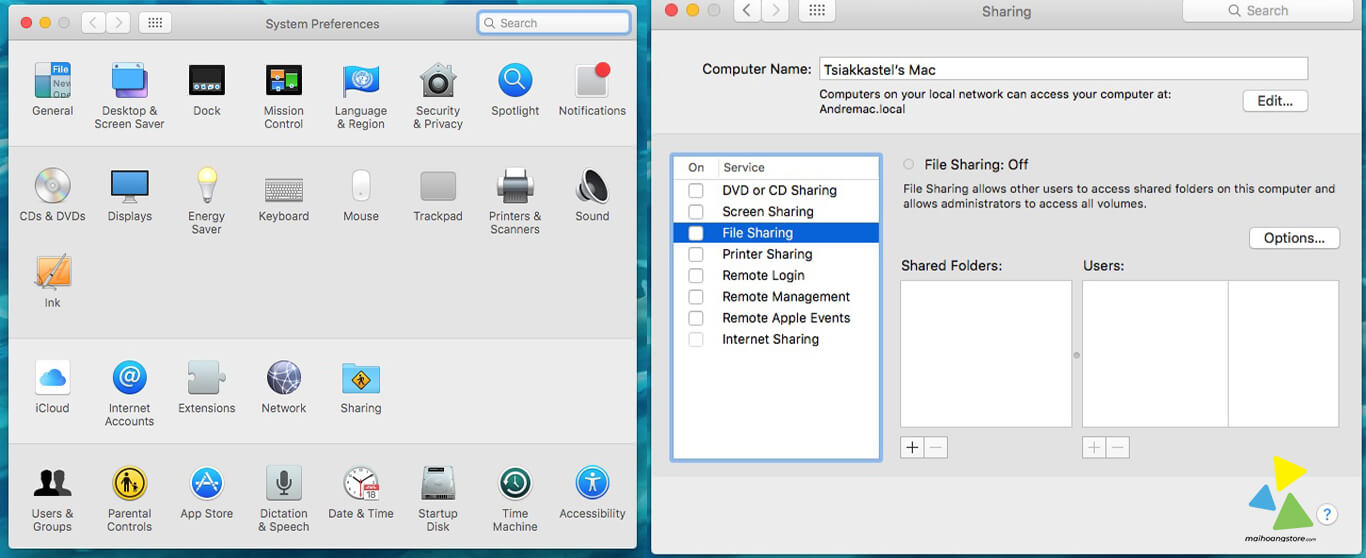Open Security & Privacy pane
Image resolution: width=1366 pixels, height=558 pixels.
438,82
